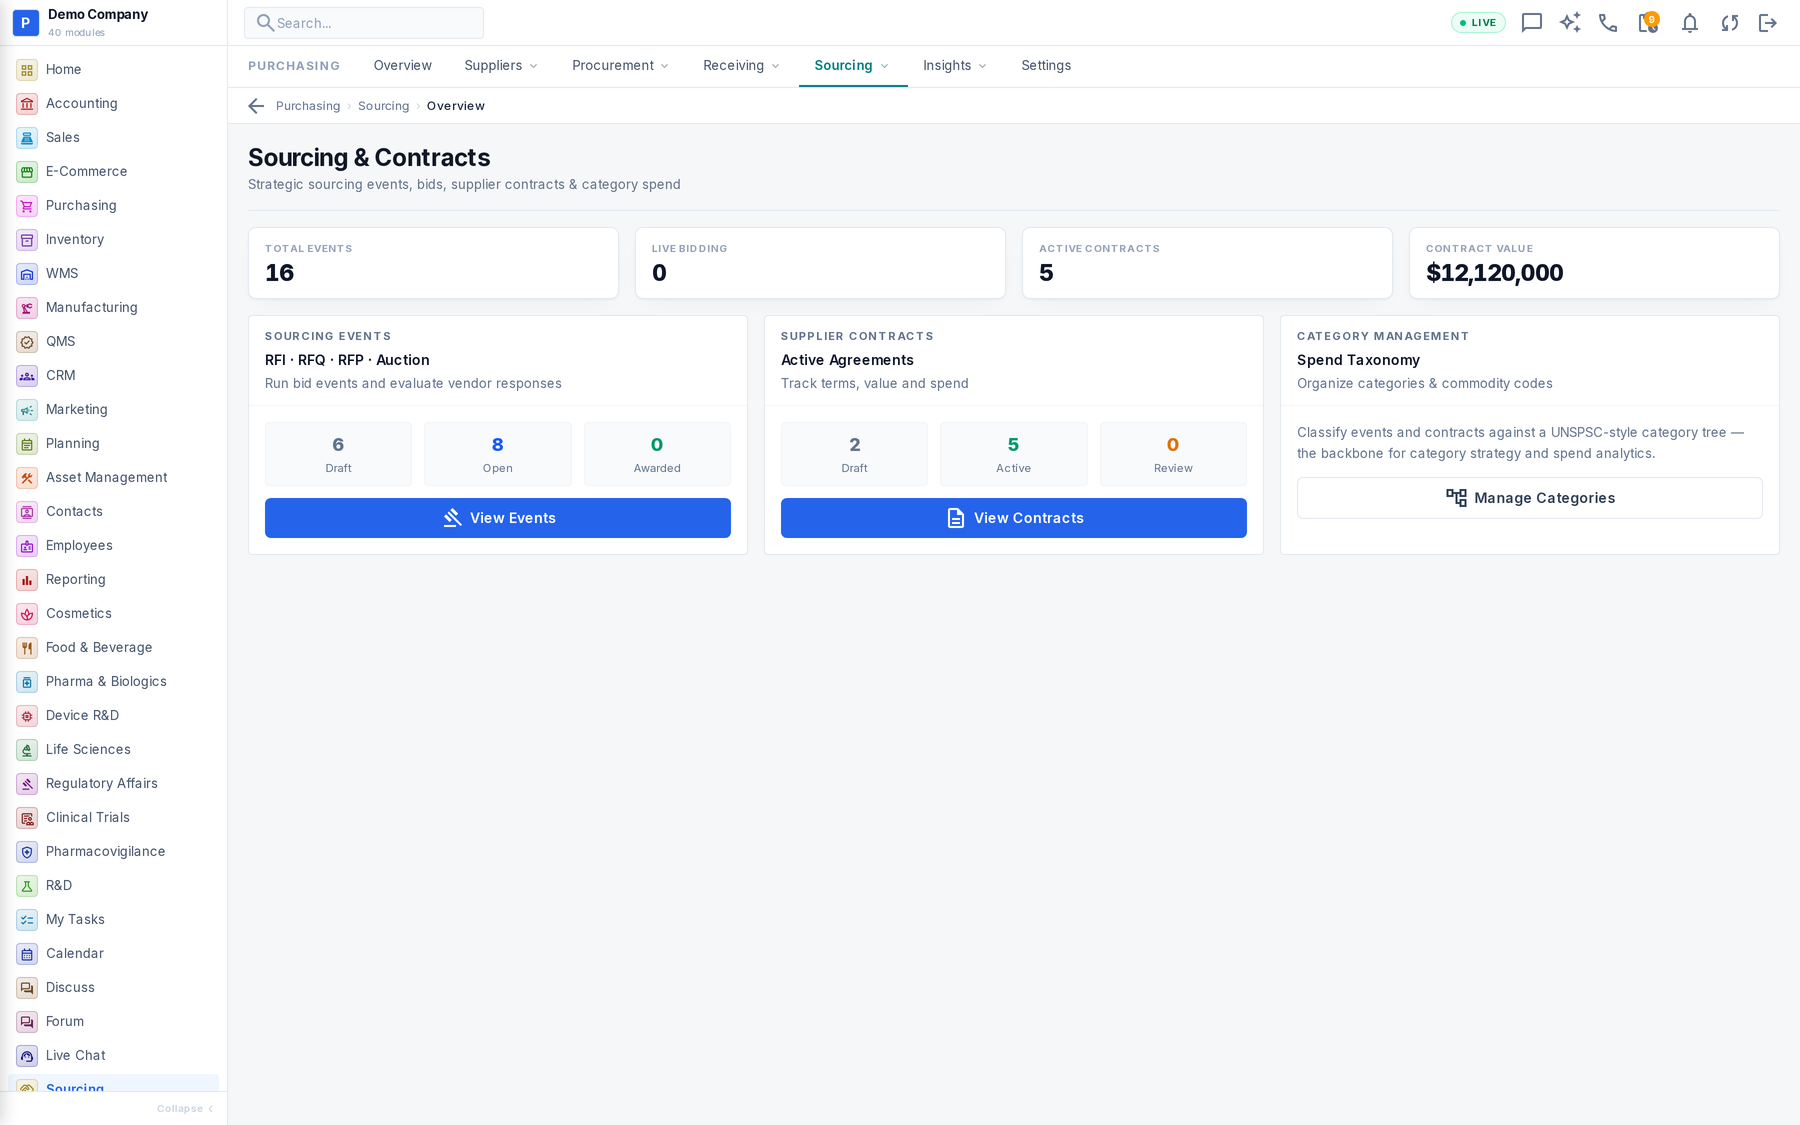Go to Employees in the sidebar
1800x1125 pixels.
click(113, 546)
